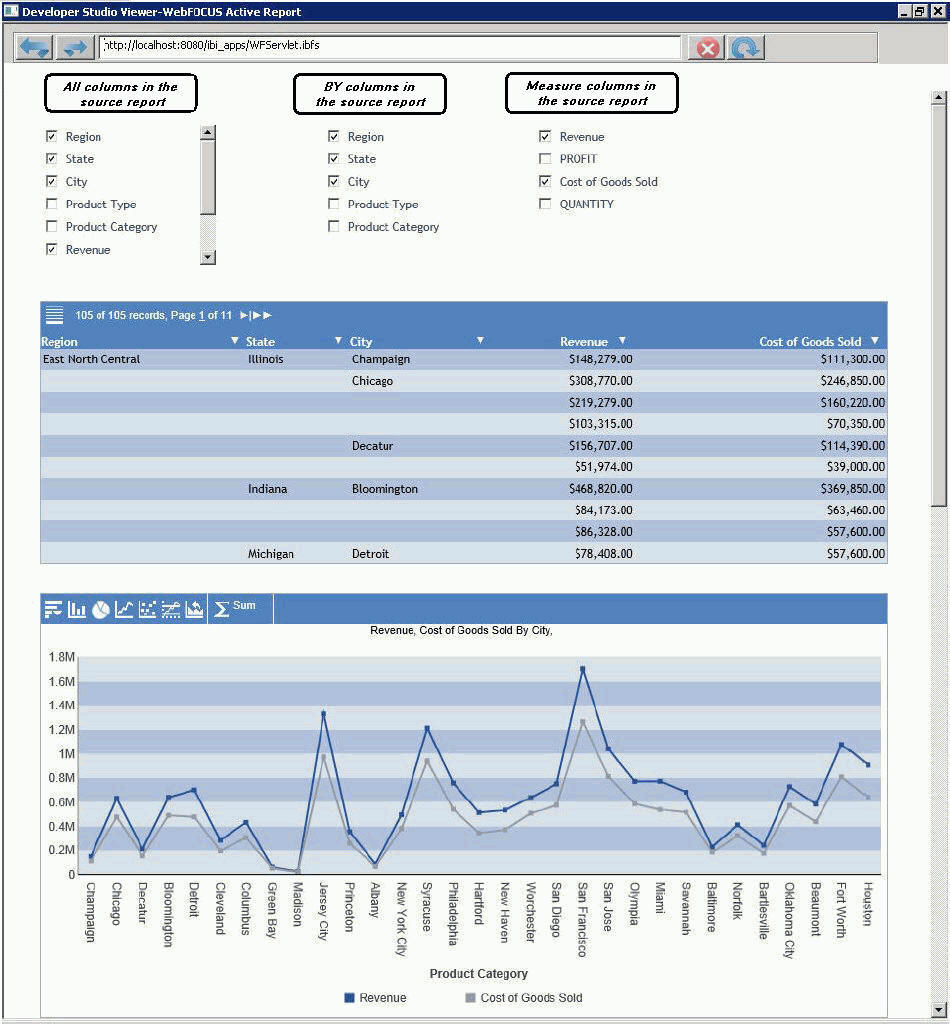Screen dimensions: 950x1024
Task: Click the Champaign city cell in the table
Action: [381, 359]
